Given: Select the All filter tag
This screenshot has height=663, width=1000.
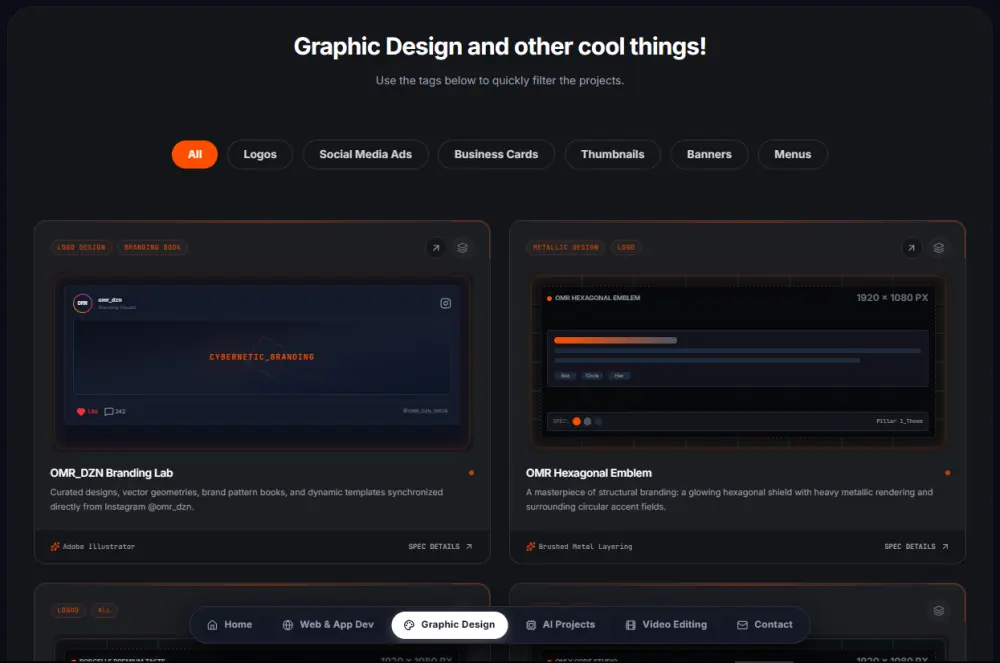Looking at the screenshot, I should pos(195,154).
